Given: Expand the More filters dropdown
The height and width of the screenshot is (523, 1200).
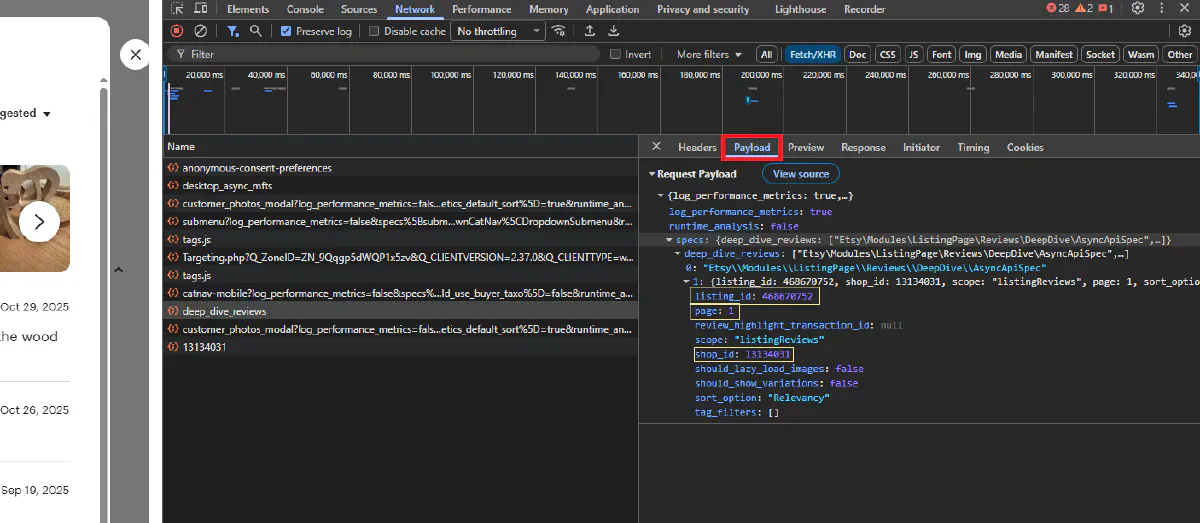Looking at the screenshot, I should point(709,54).
